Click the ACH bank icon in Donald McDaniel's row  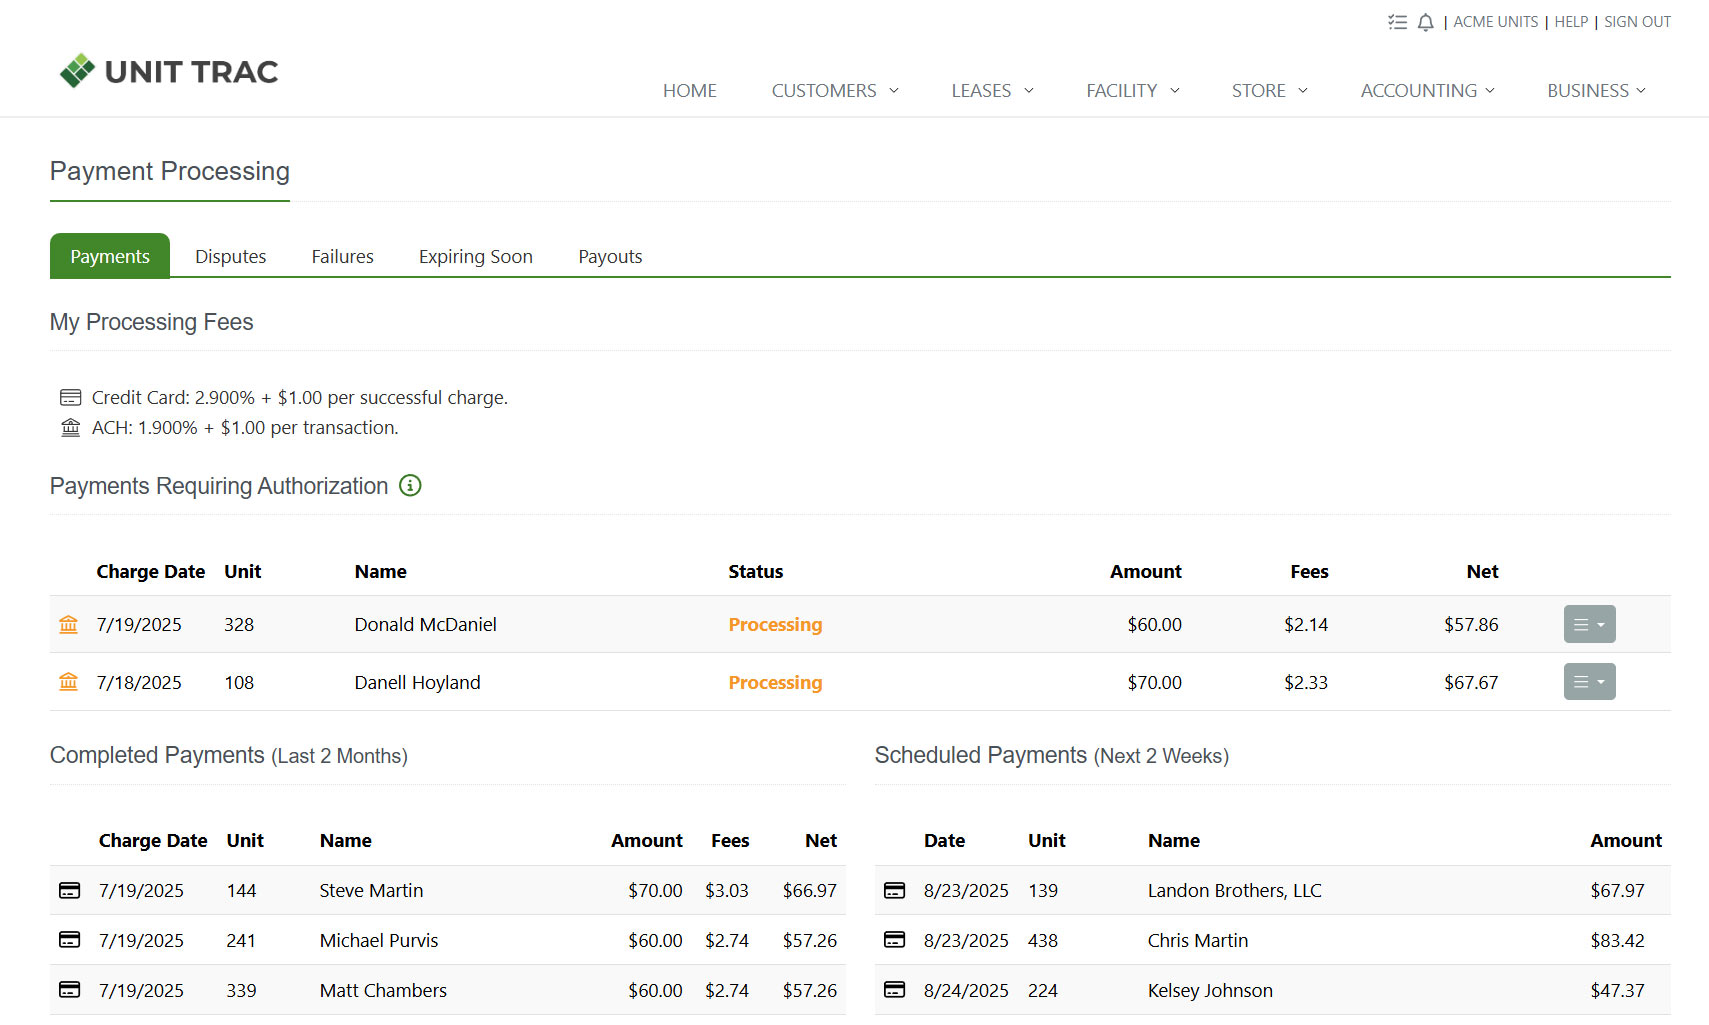pos(68,624)
